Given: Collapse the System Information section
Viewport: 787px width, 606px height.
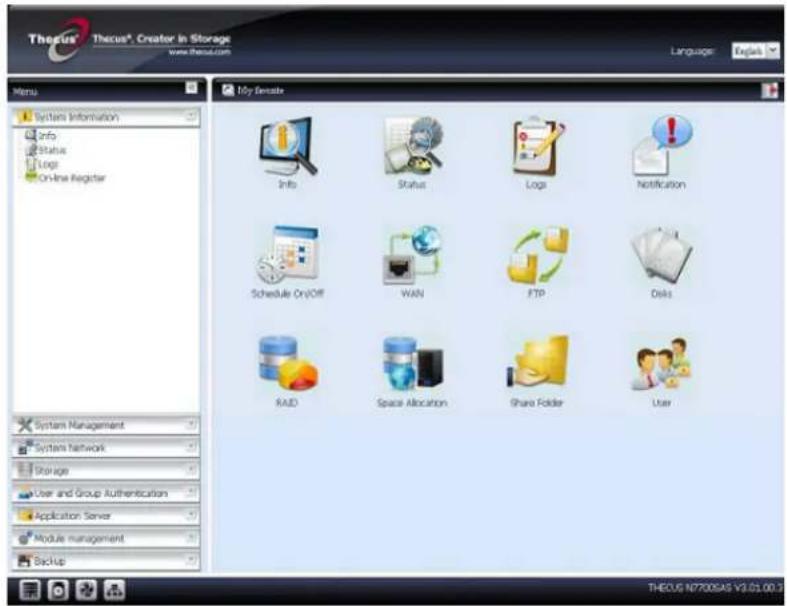Looking at the screenshot, I should [106, 117].
